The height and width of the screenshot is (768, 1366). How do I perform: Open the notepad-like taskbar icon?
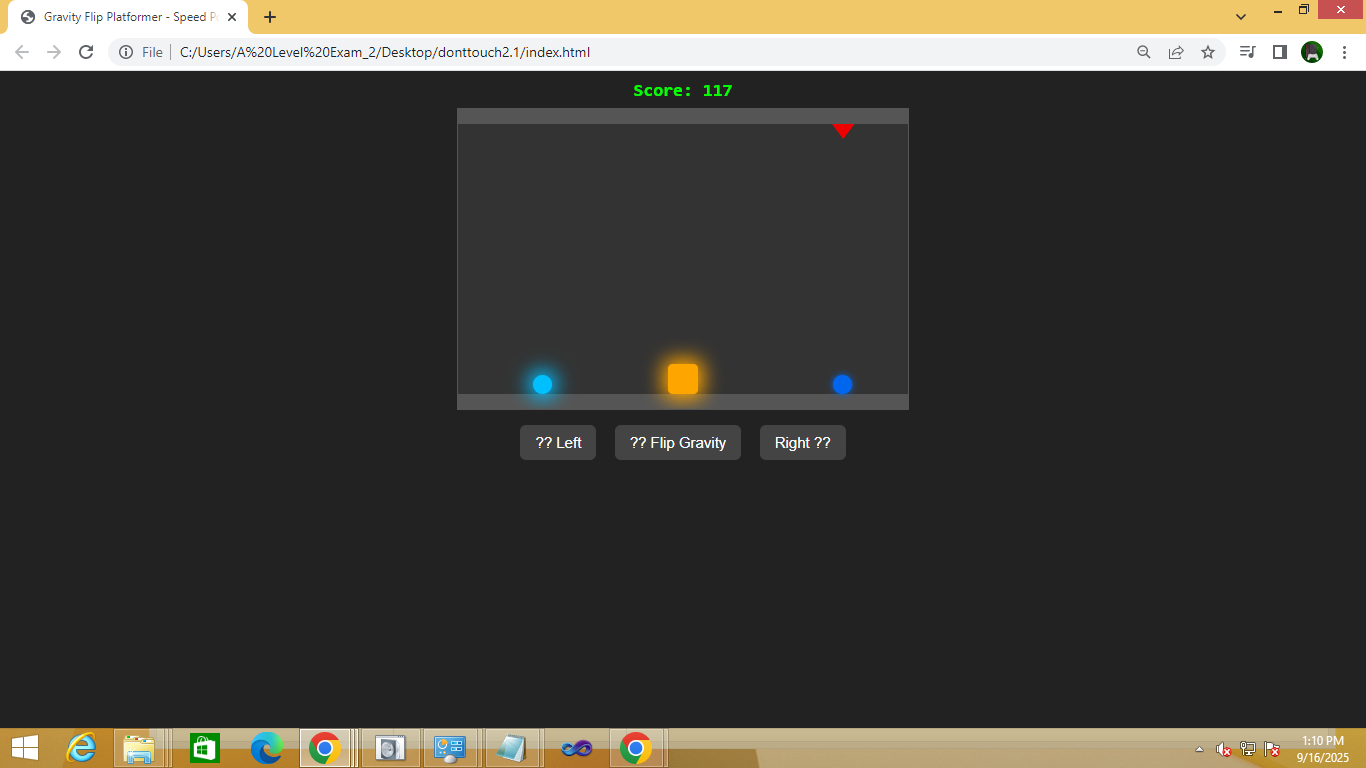pyautogui.click(x=512, y=748)
